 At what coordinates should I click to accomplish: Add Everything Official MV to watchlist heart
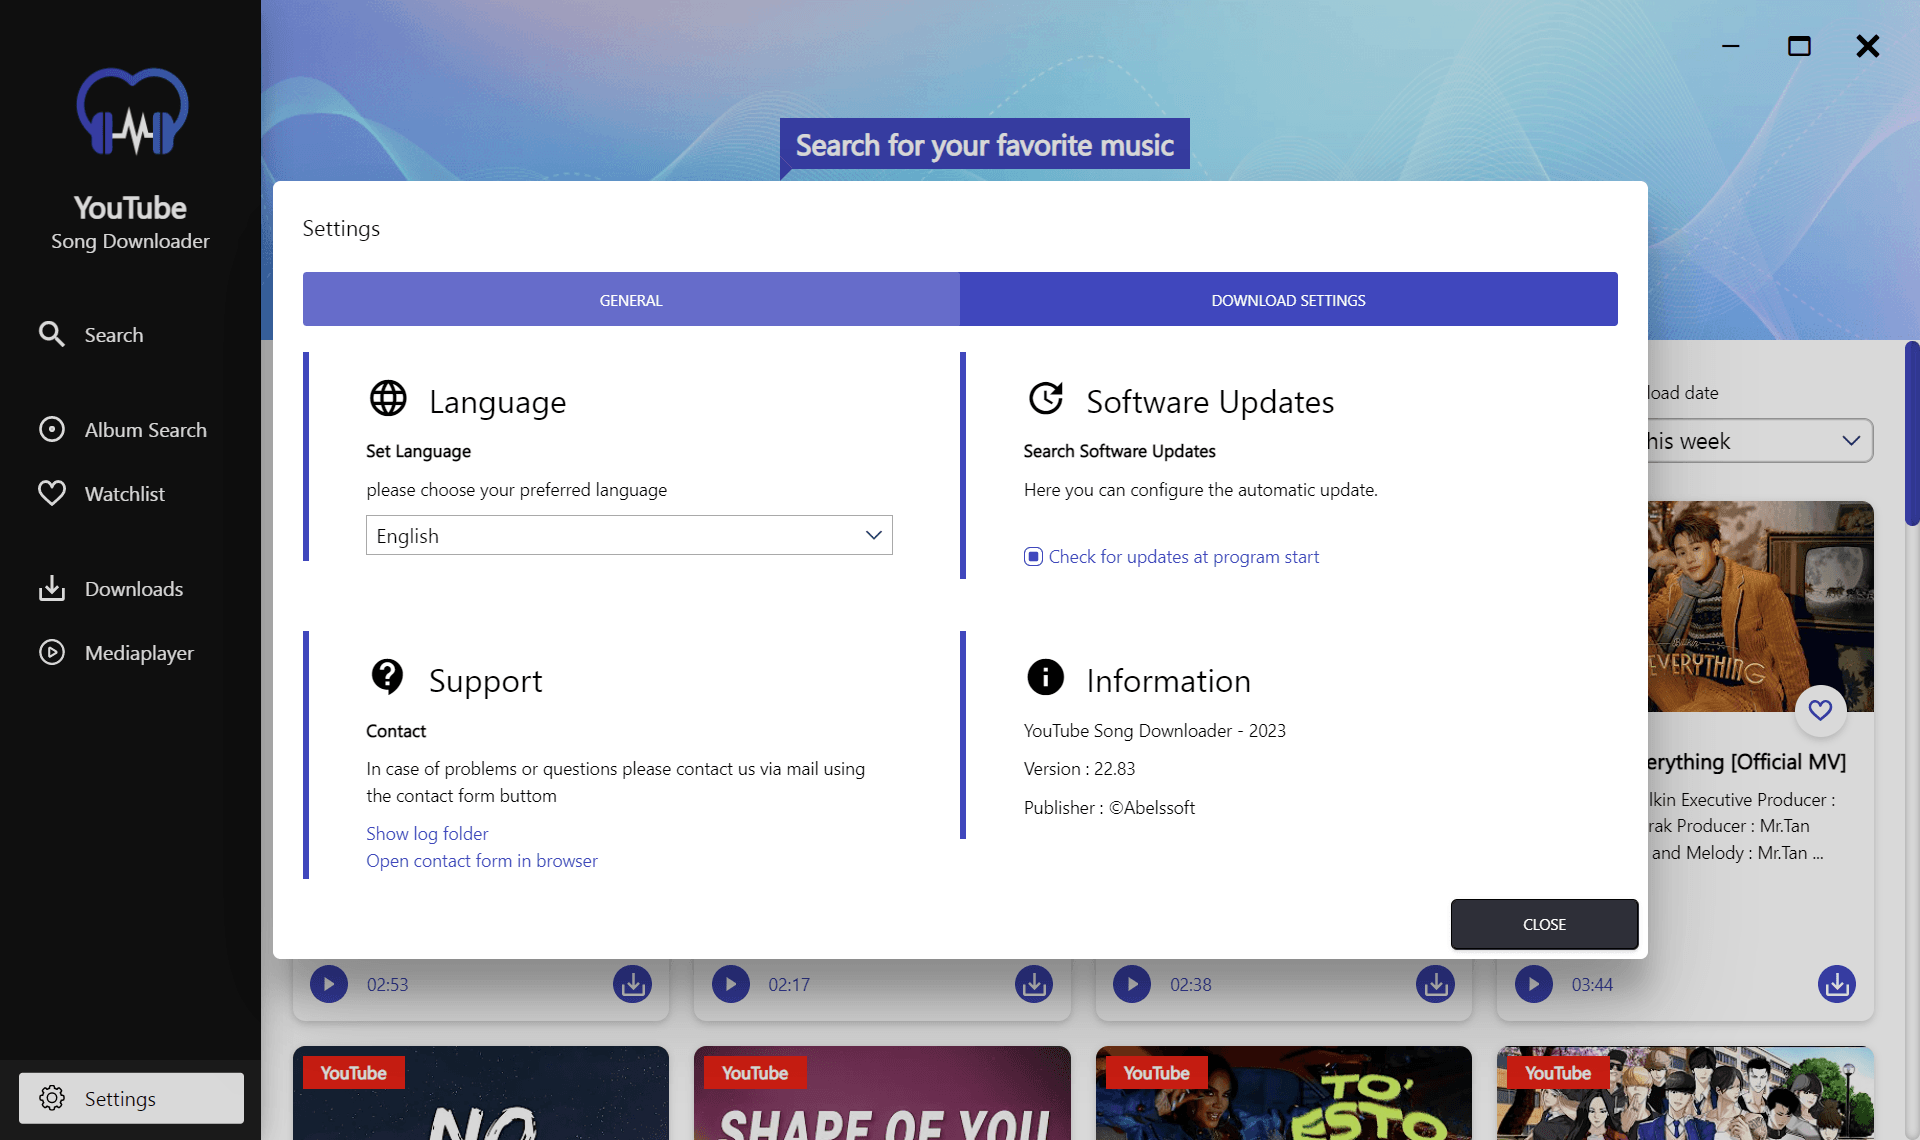click(x=1820, y=710)
